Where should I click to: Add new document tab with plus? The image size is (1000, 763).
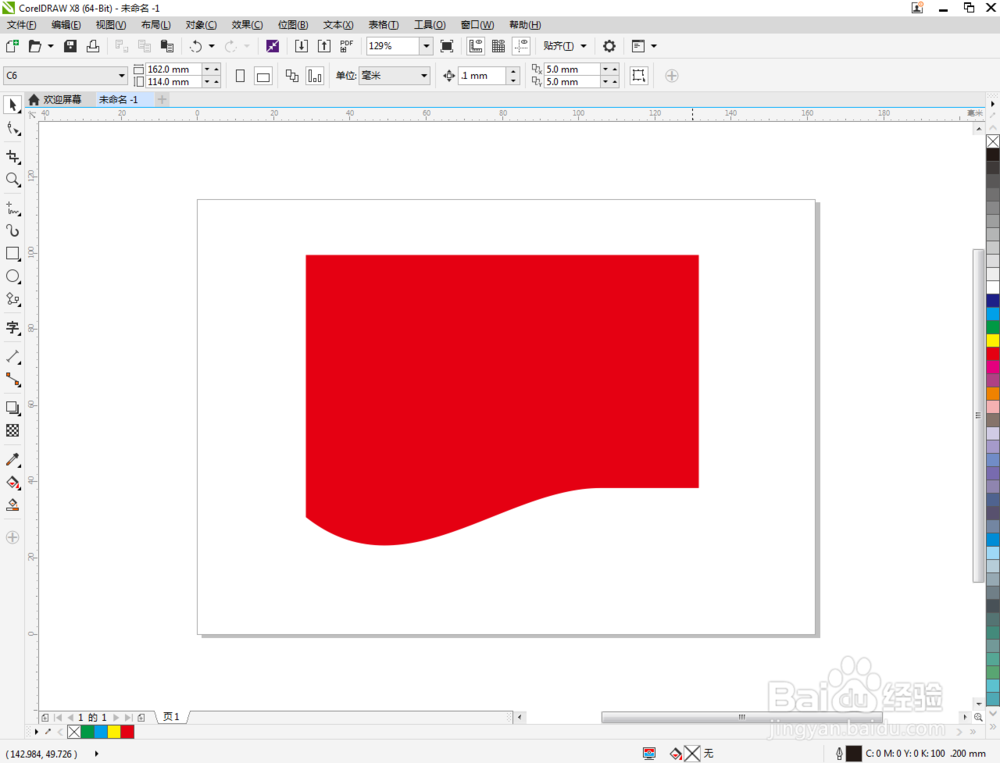162,100
